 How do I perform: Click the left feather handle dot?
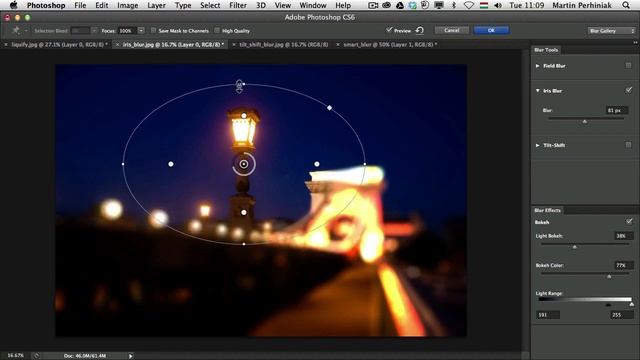point(171,164)
